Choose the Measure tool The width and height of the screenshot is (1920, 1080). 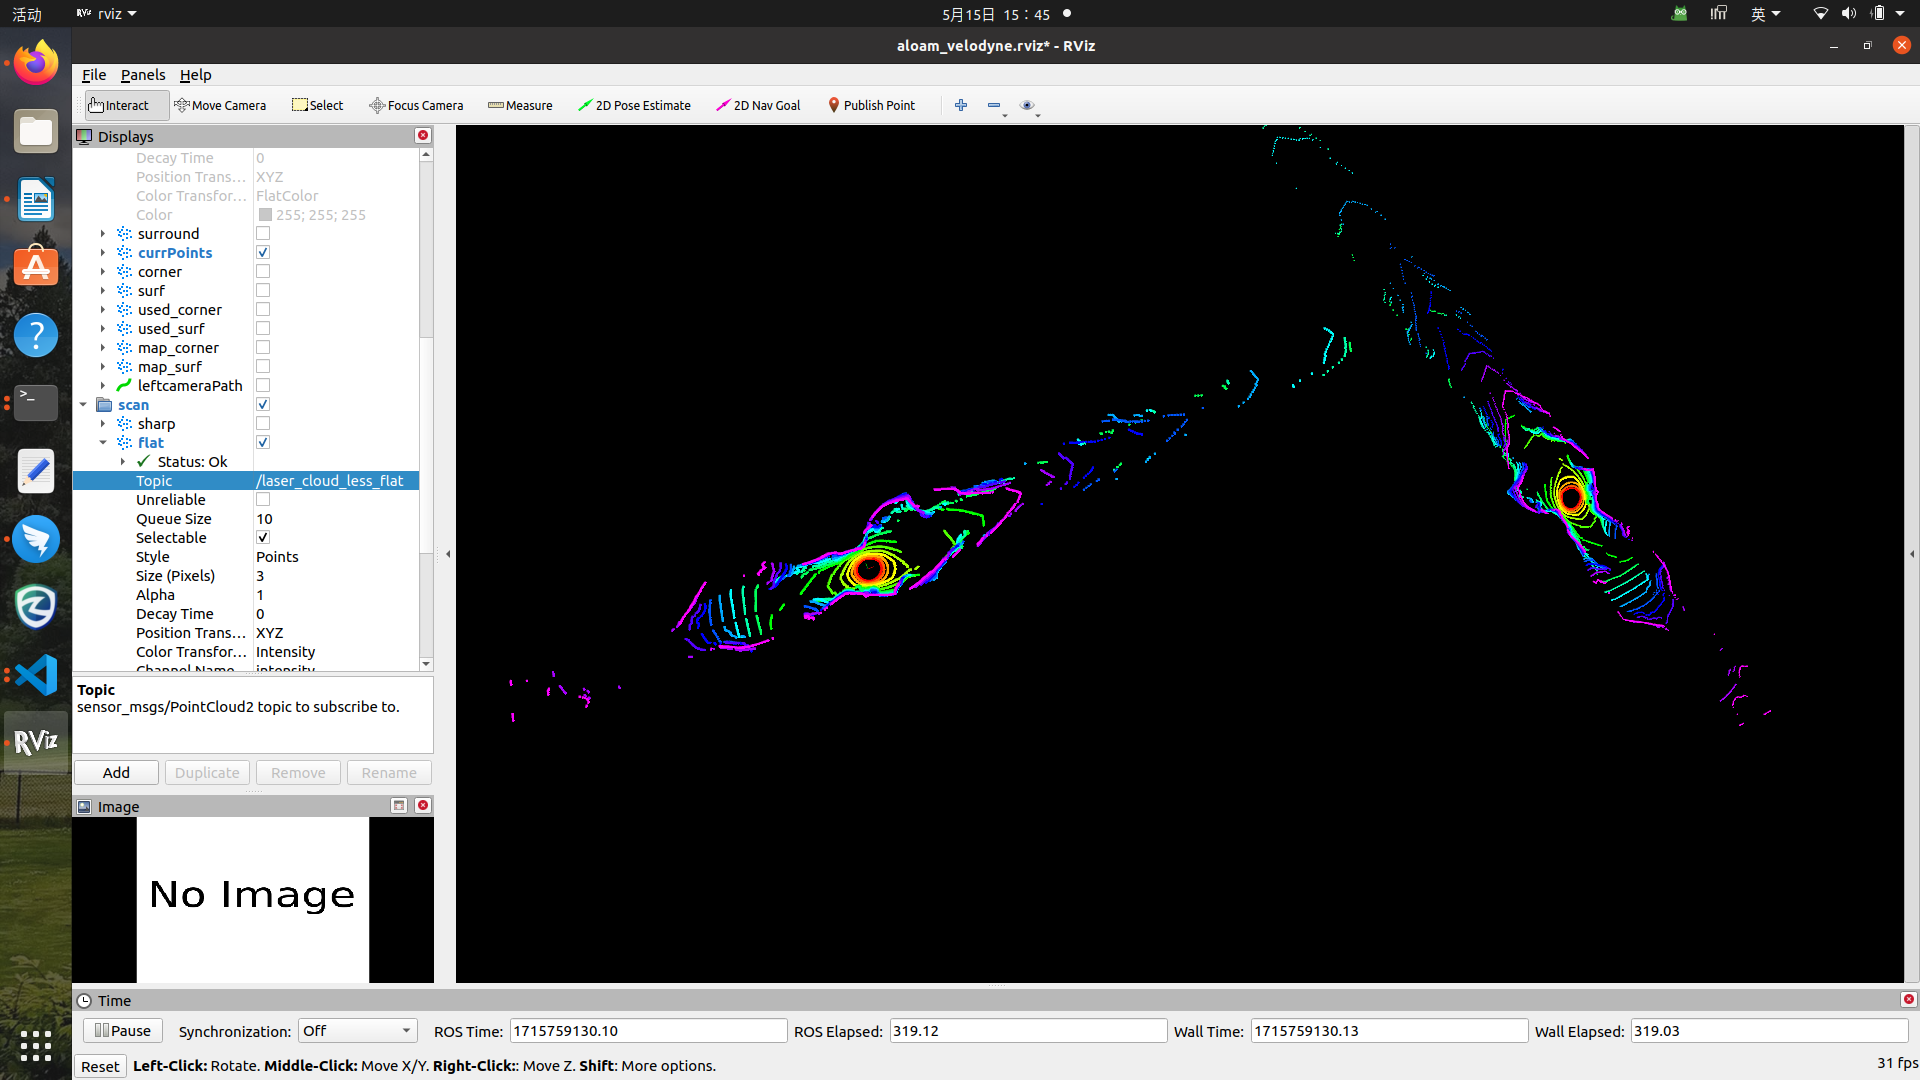(x=520, y=105)
